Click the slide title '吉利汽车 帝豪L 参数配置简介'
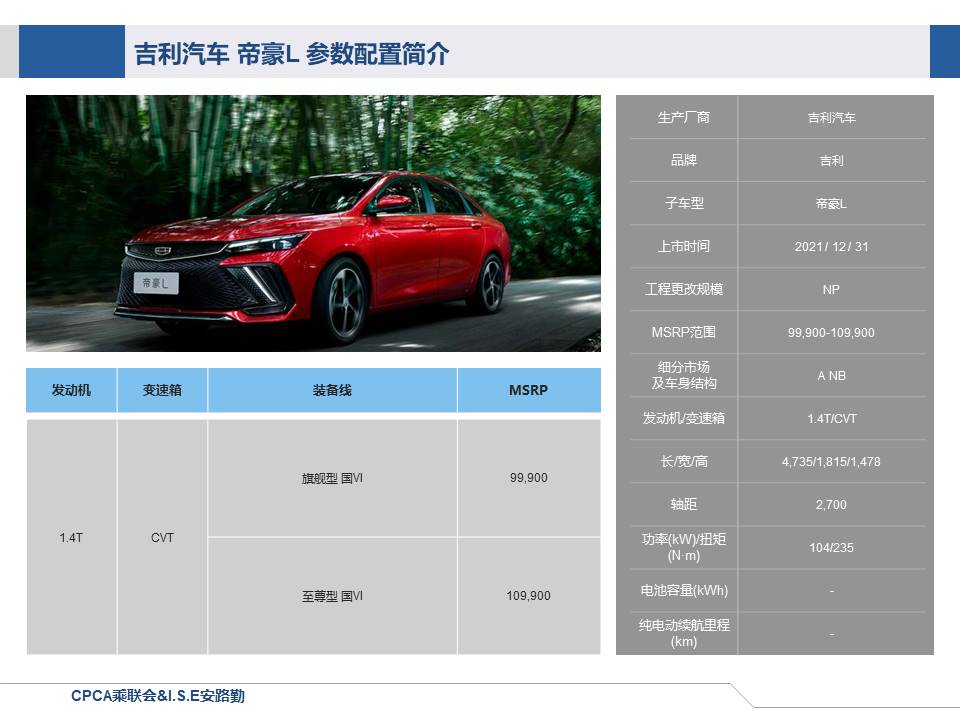The image size is (960, 720). click(x=291, y=54)
